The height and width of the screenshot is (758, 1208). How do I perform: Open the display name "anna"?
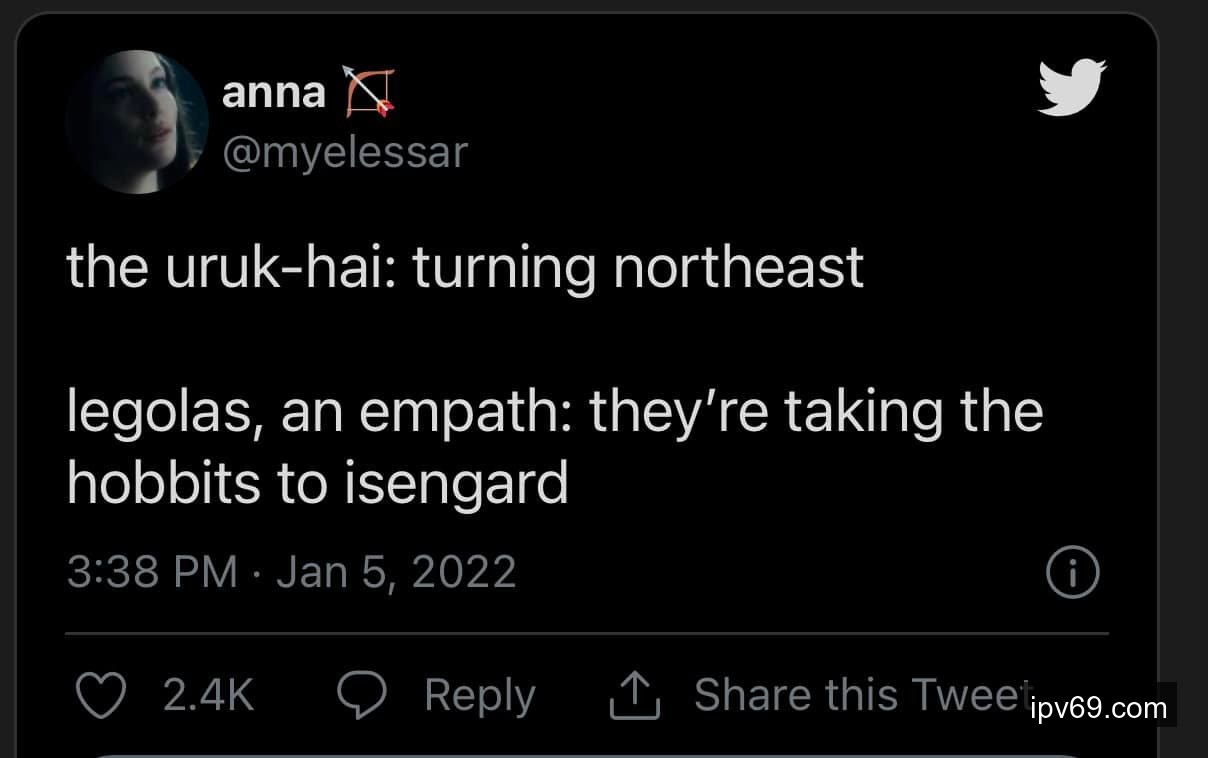click(x=273, y=93)
